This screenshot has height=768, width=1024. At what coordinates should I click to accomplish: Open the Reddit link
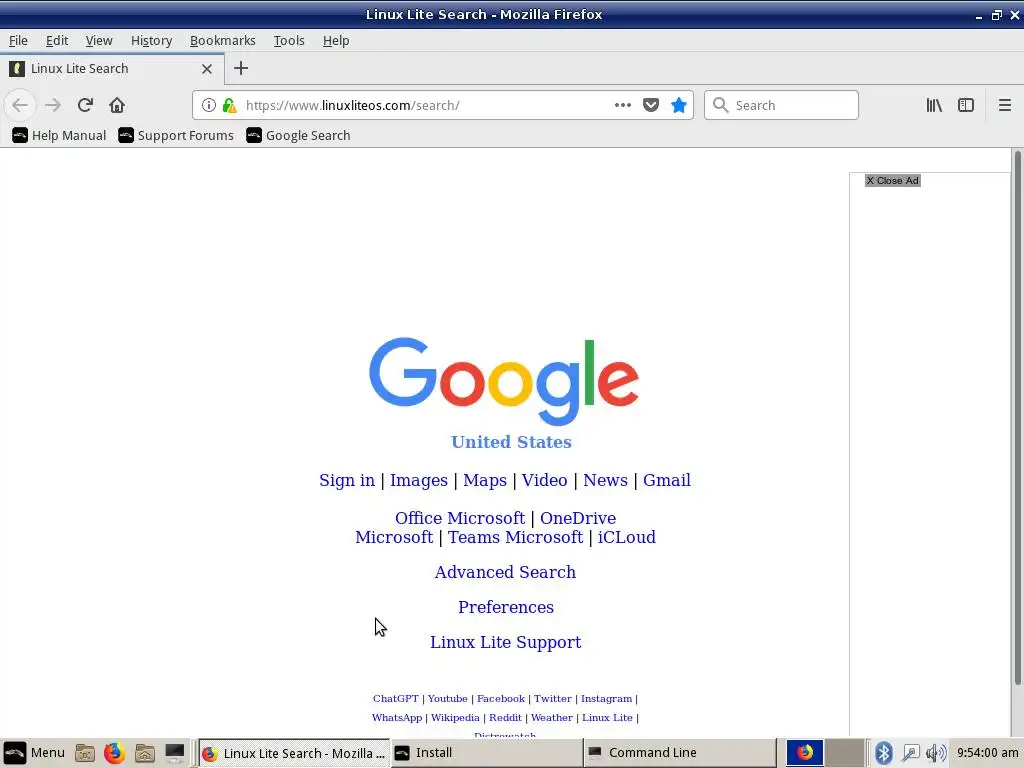pyautogui.click(x=505, y=718)
